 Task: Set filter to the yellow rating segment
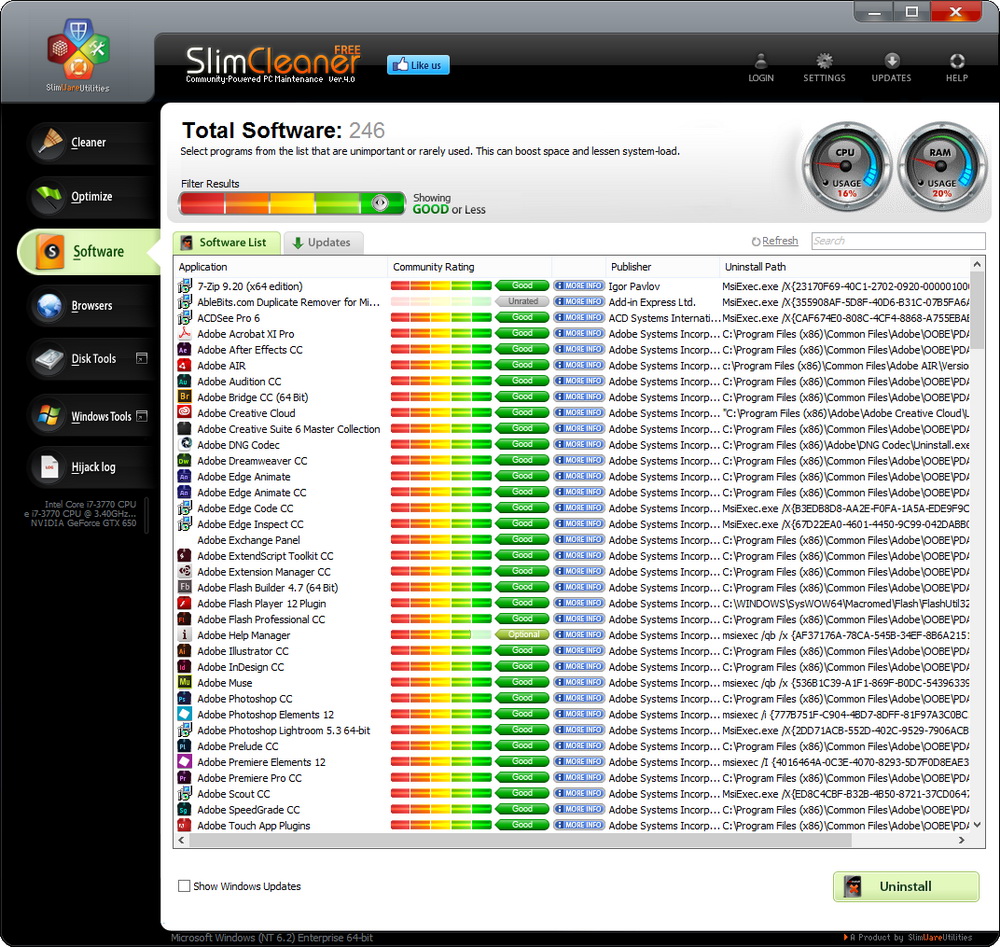293,203
